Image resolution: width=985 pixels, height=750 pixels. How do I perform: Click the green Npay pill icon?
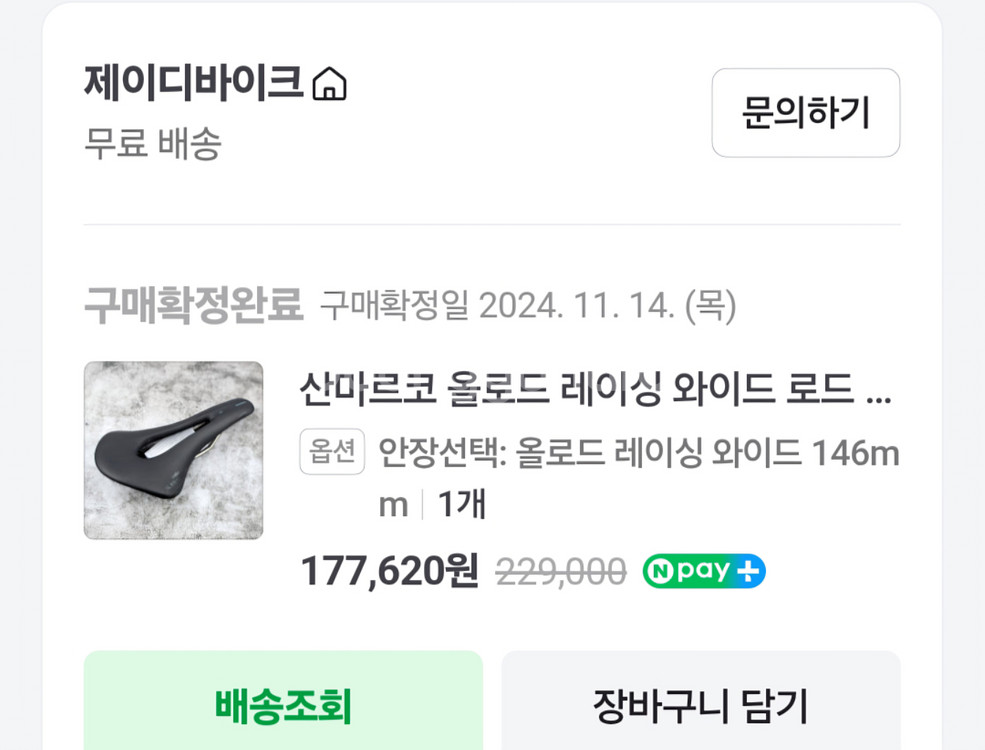click(703, 571)
